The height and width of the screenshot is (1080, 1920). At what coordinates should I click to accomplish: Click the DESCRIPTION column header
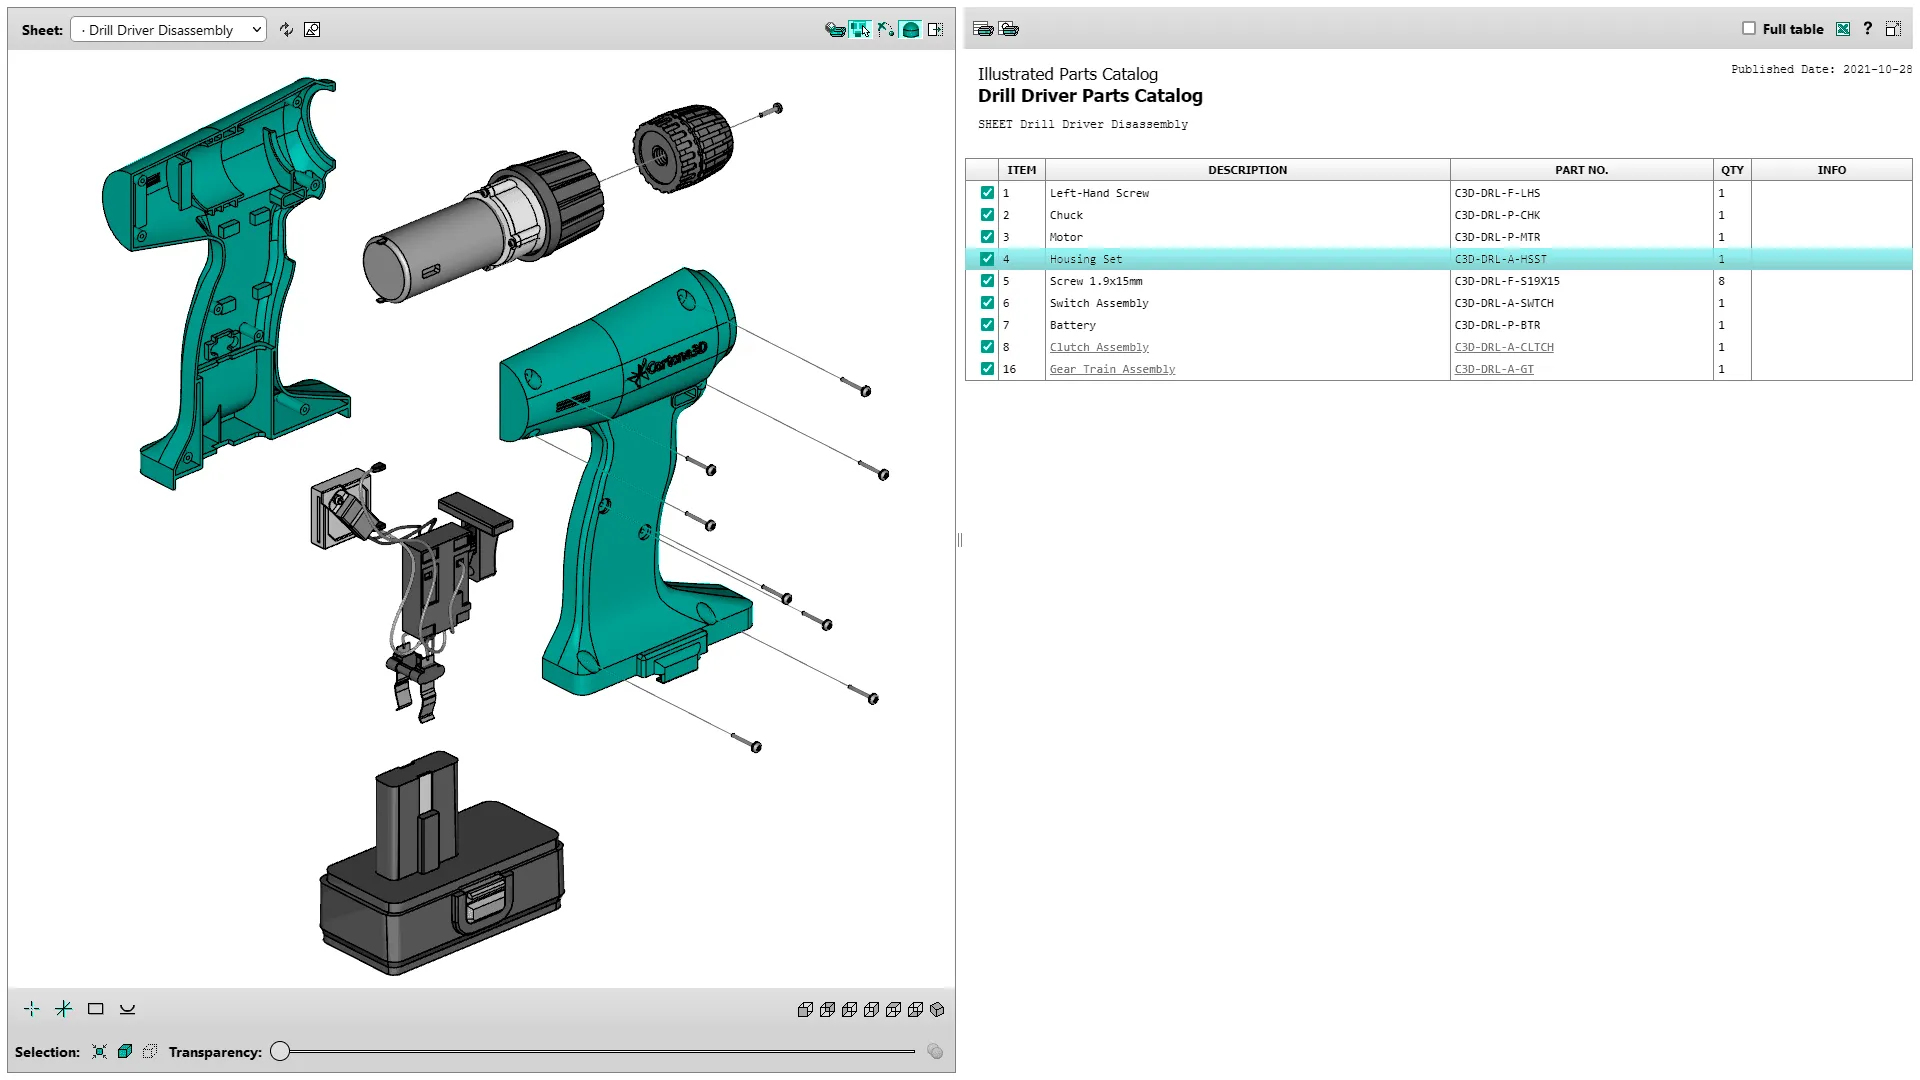[1247, 170]
